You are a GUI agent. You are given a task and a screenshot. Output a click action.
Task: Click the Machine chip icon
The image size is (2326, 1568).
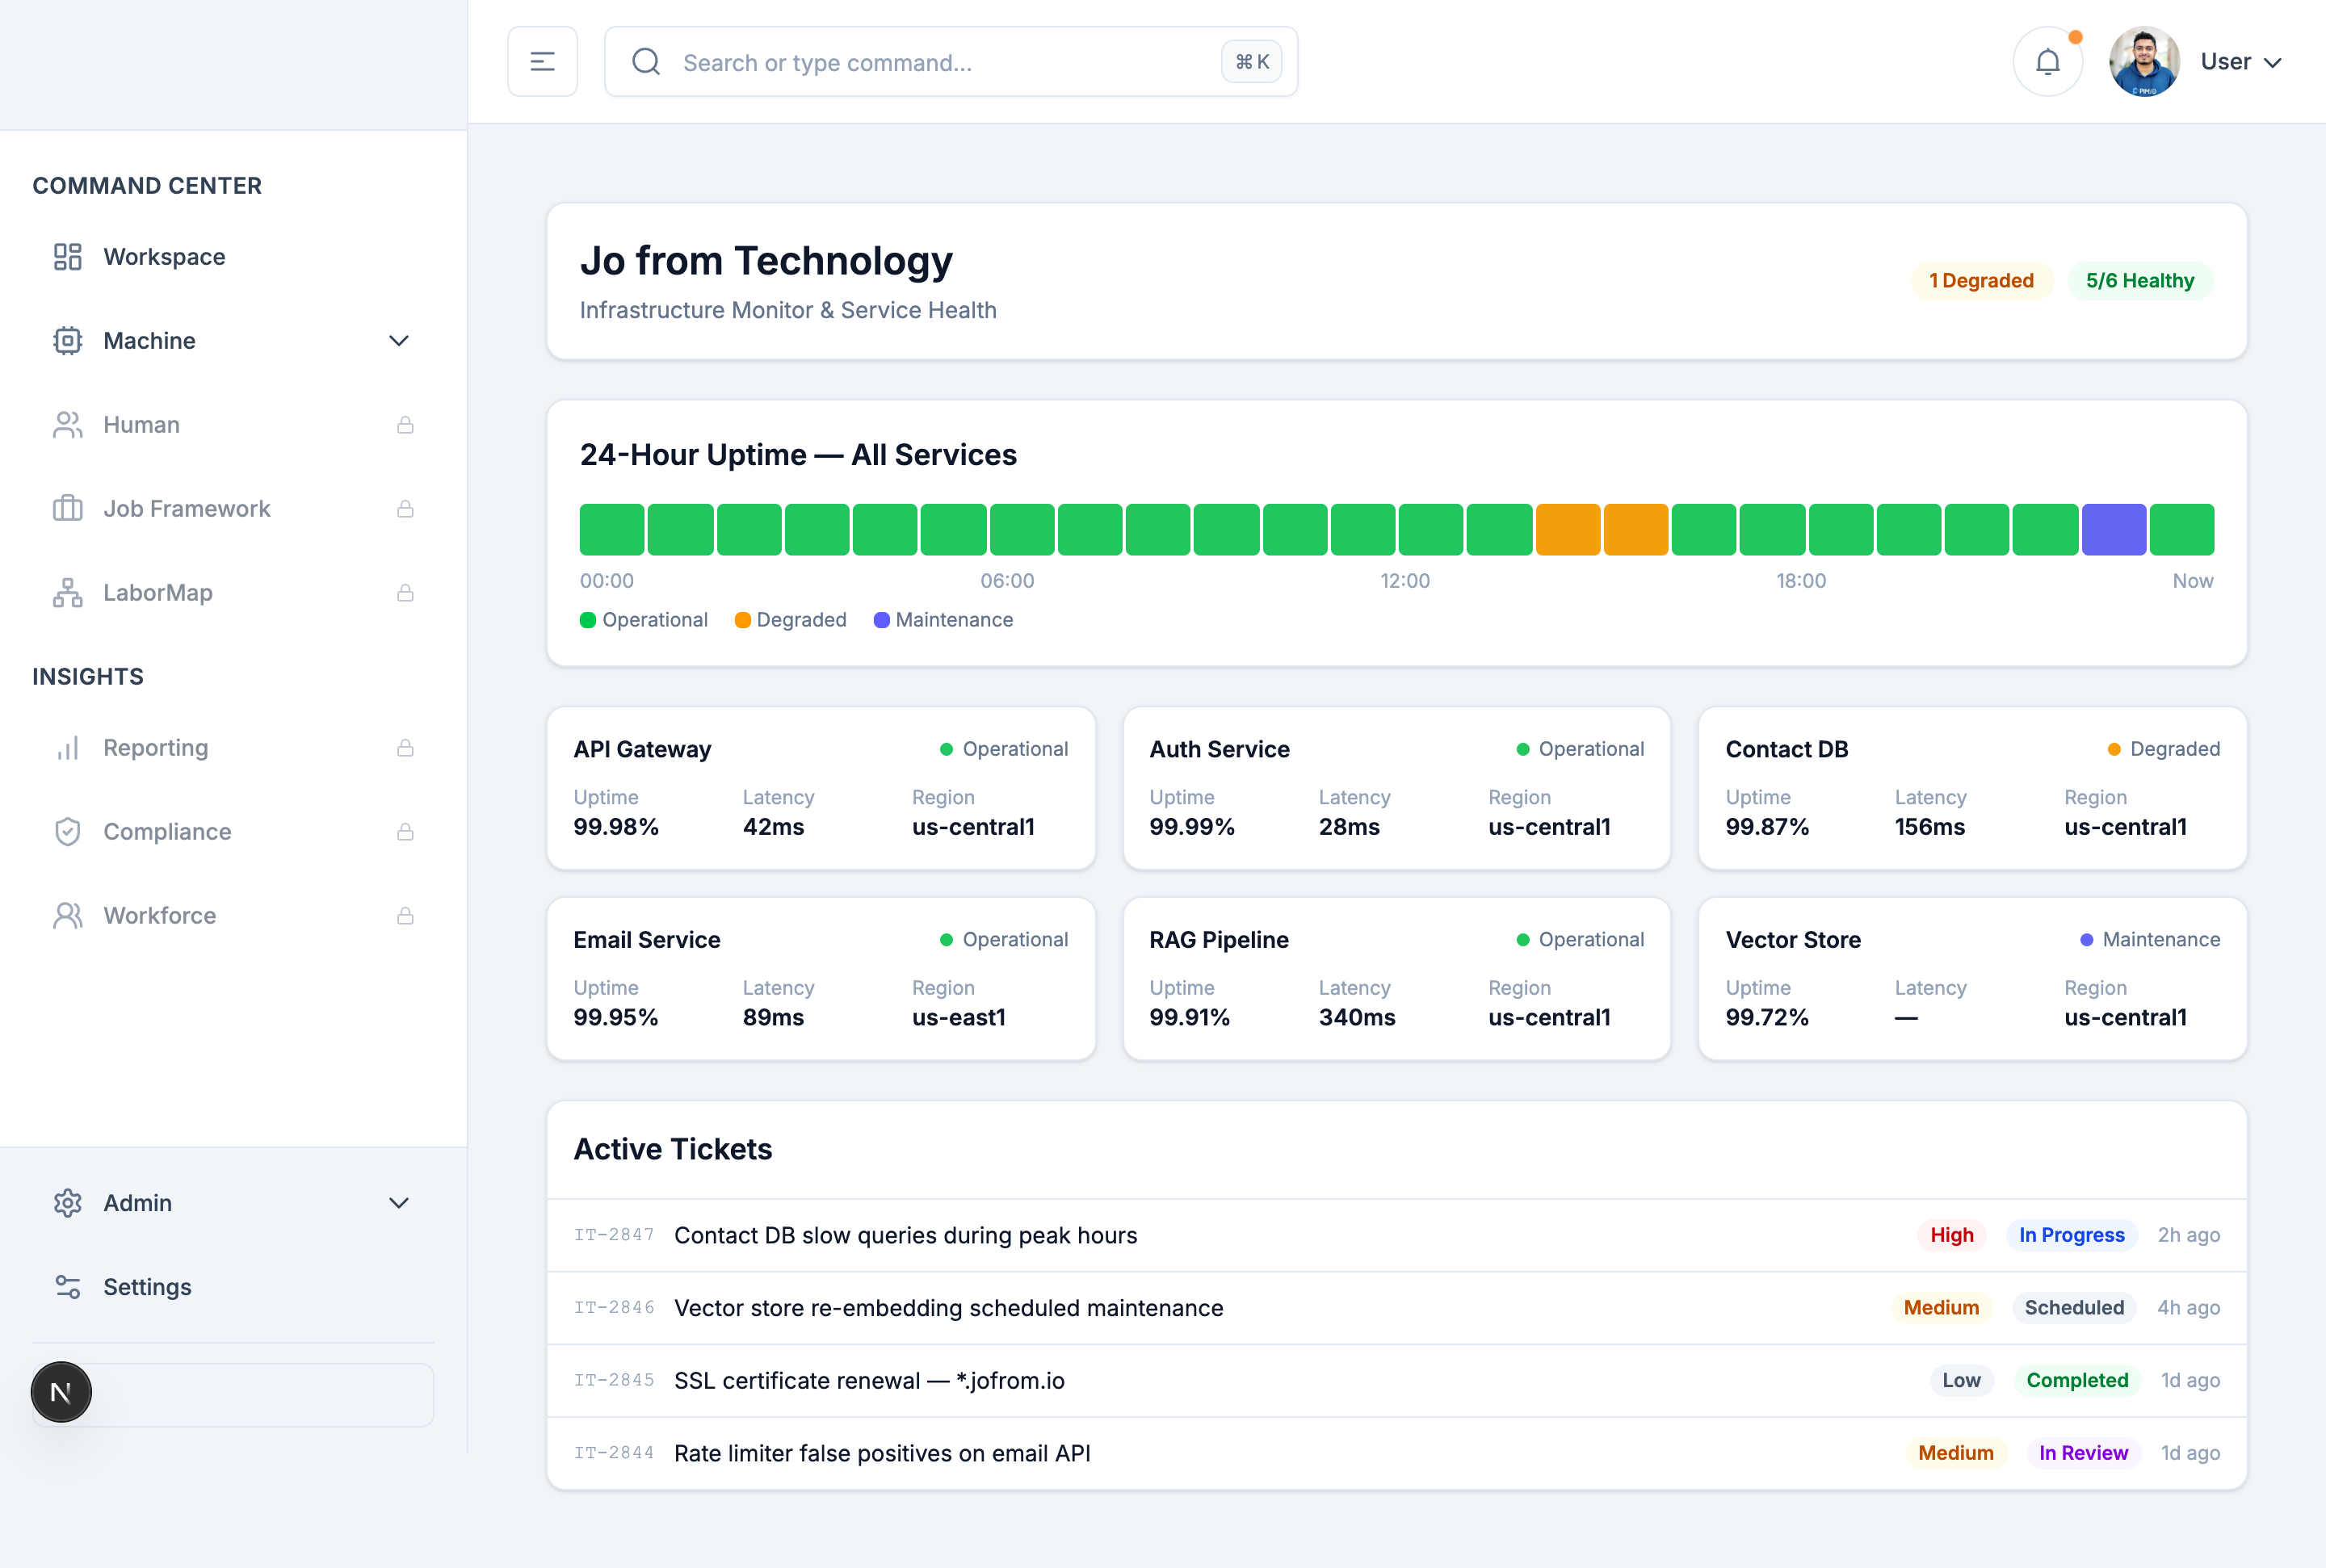click(67, 341)
